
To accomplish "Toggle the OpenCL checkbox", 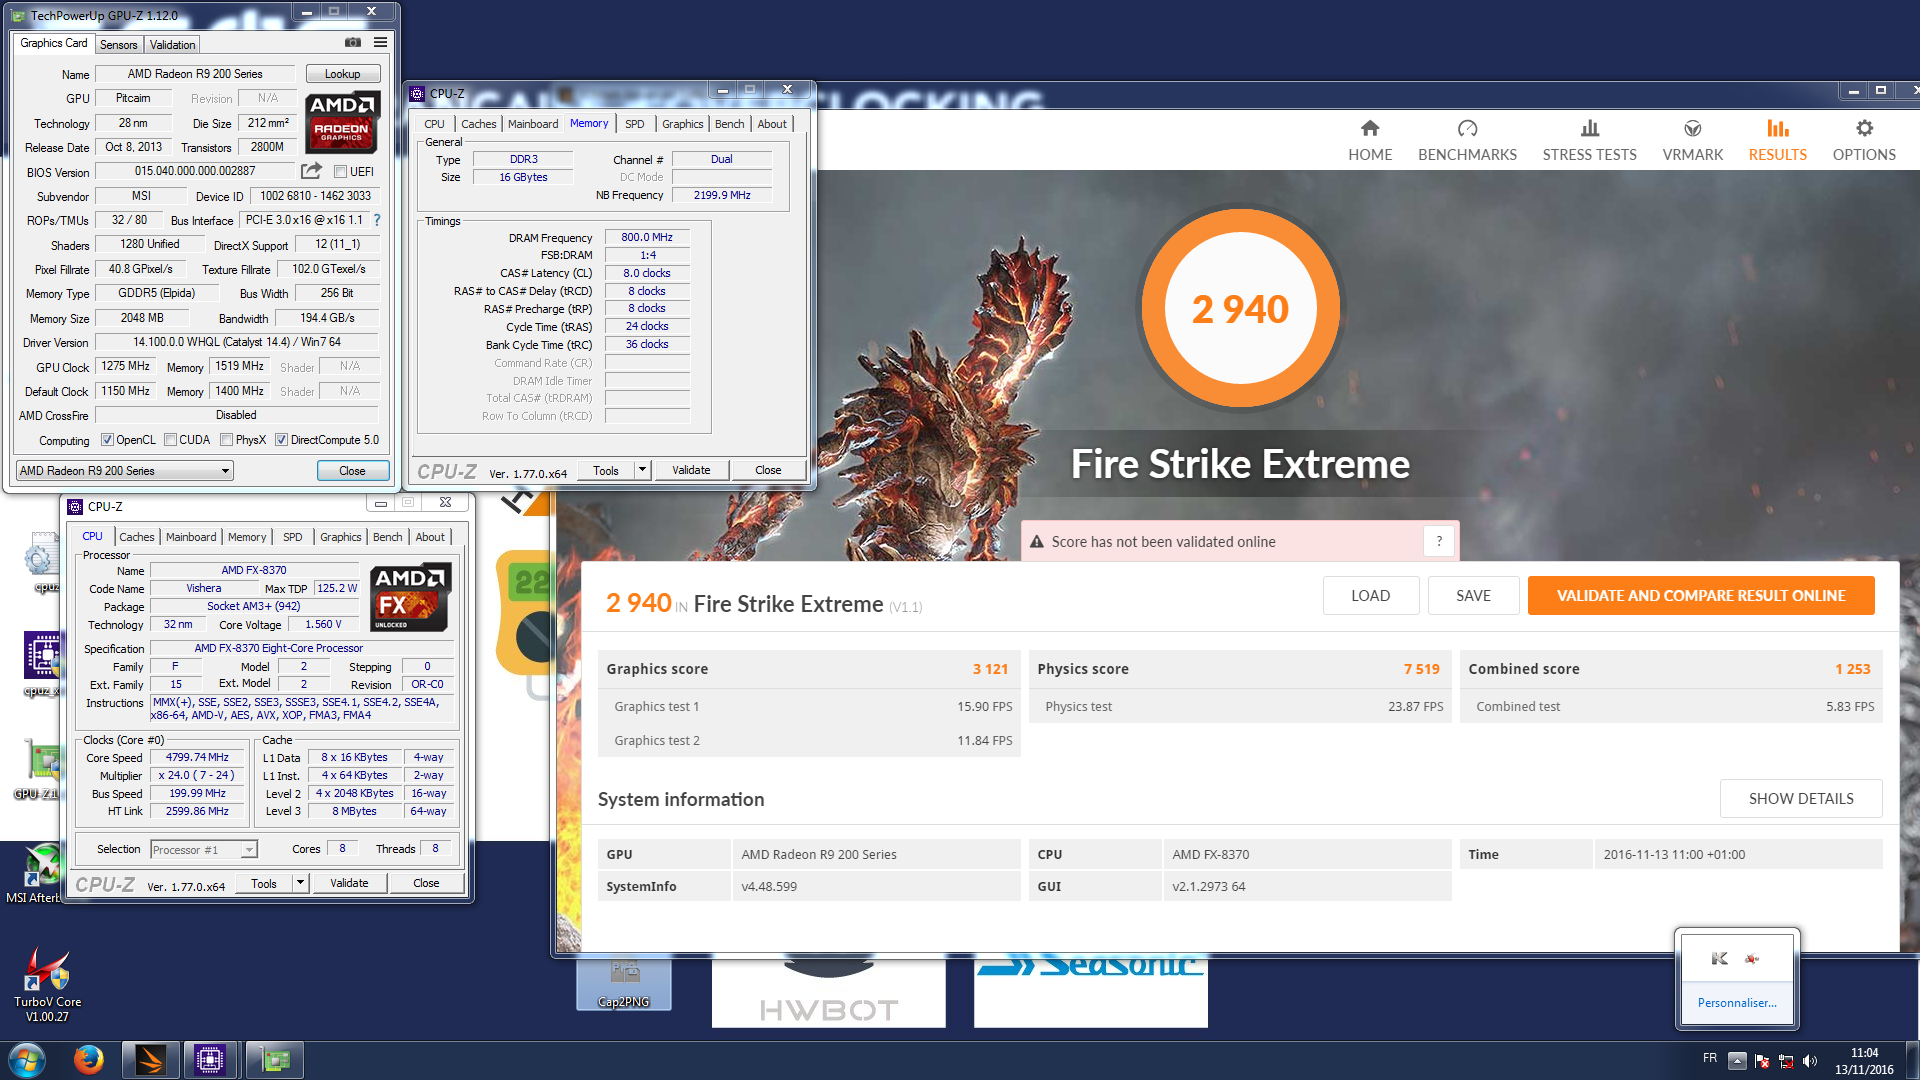I will 107,440.
